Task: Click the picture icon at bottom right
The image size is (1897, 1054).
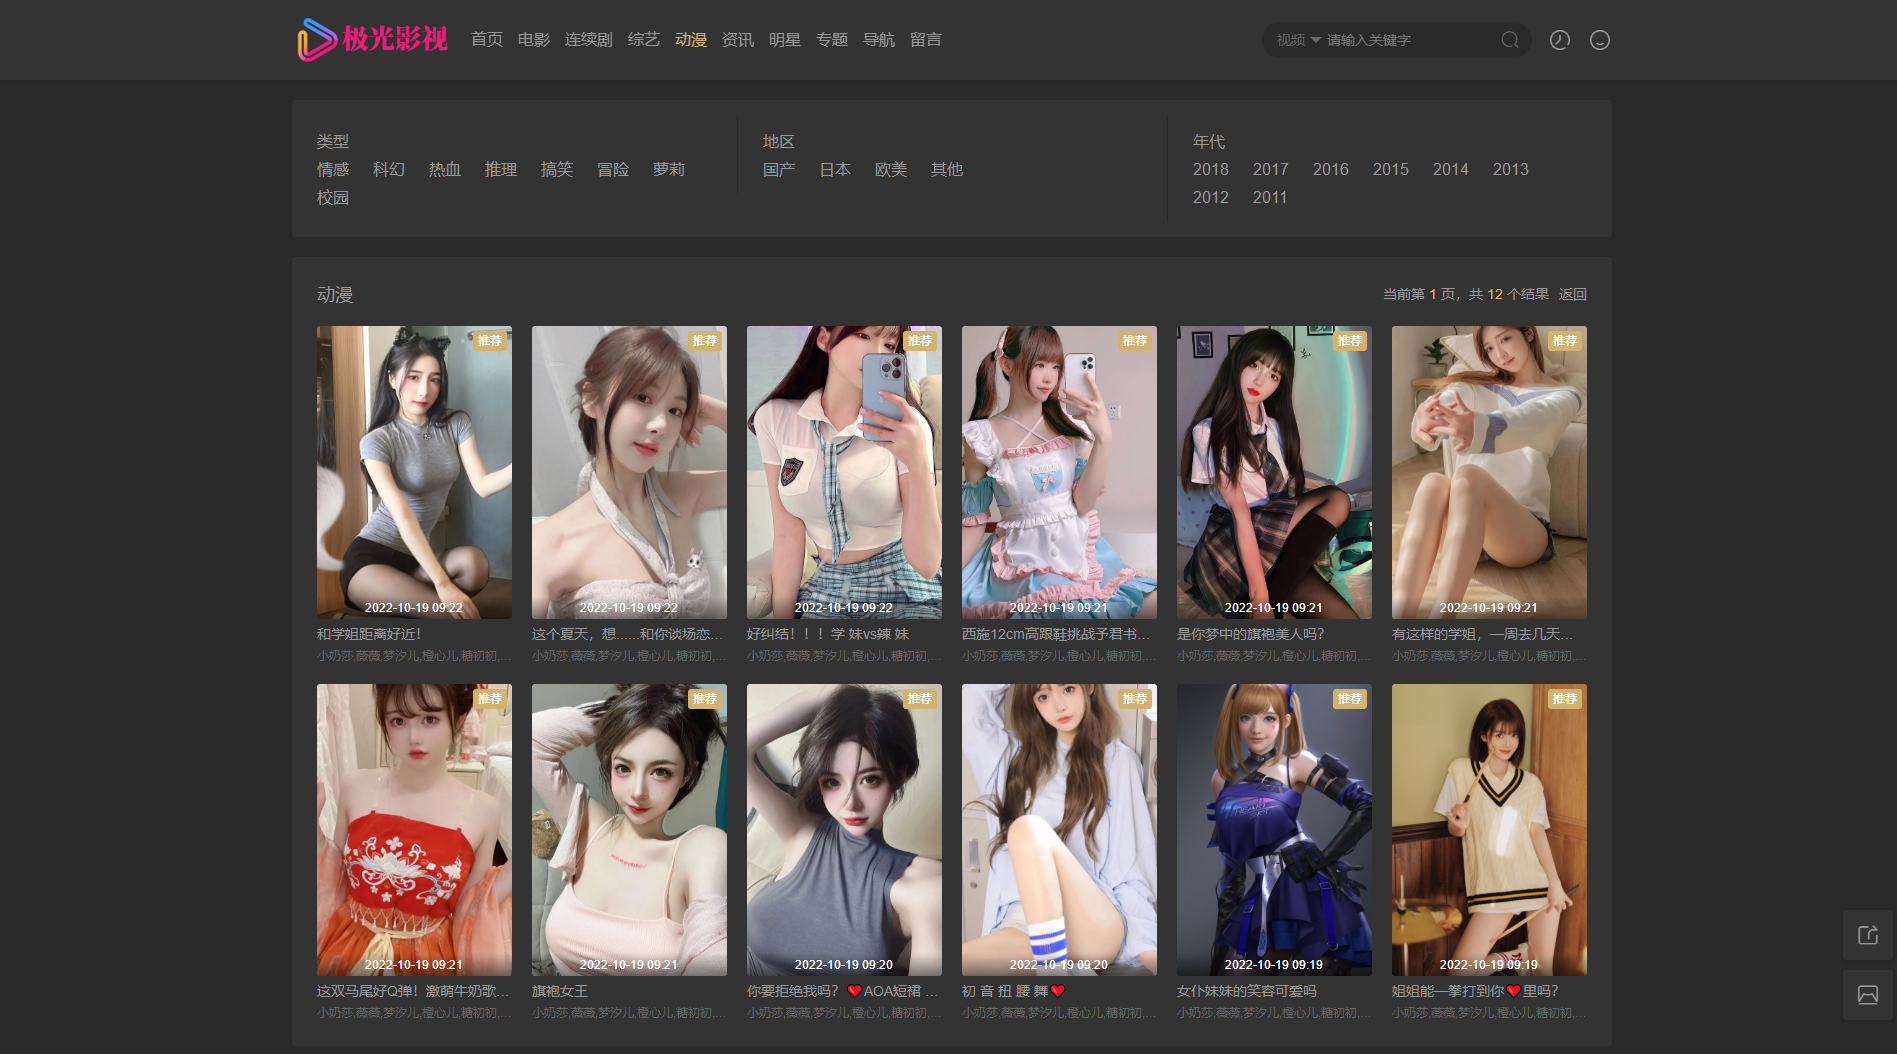Action: (x=1867, y=995)
